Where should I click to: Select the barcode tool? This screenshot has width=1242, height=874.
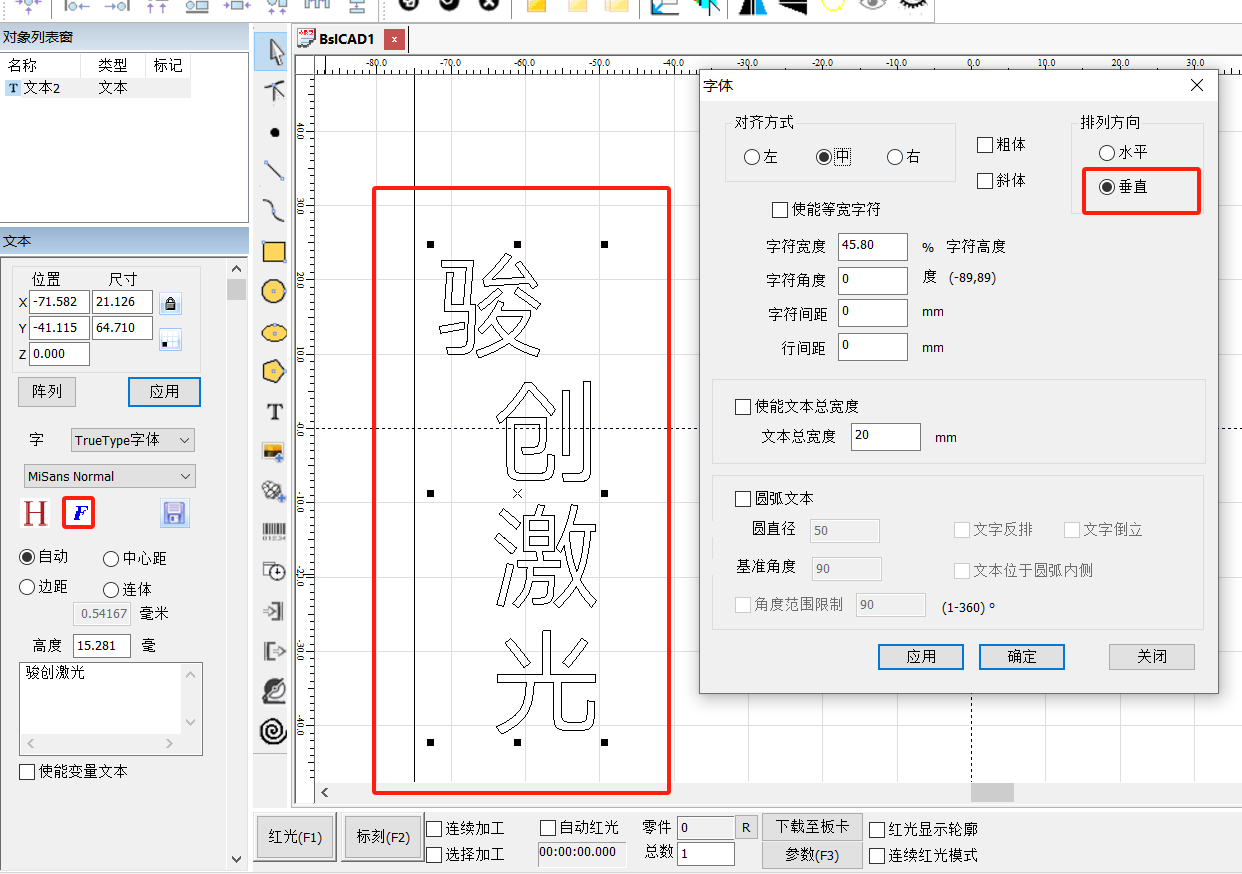point(272,531)
